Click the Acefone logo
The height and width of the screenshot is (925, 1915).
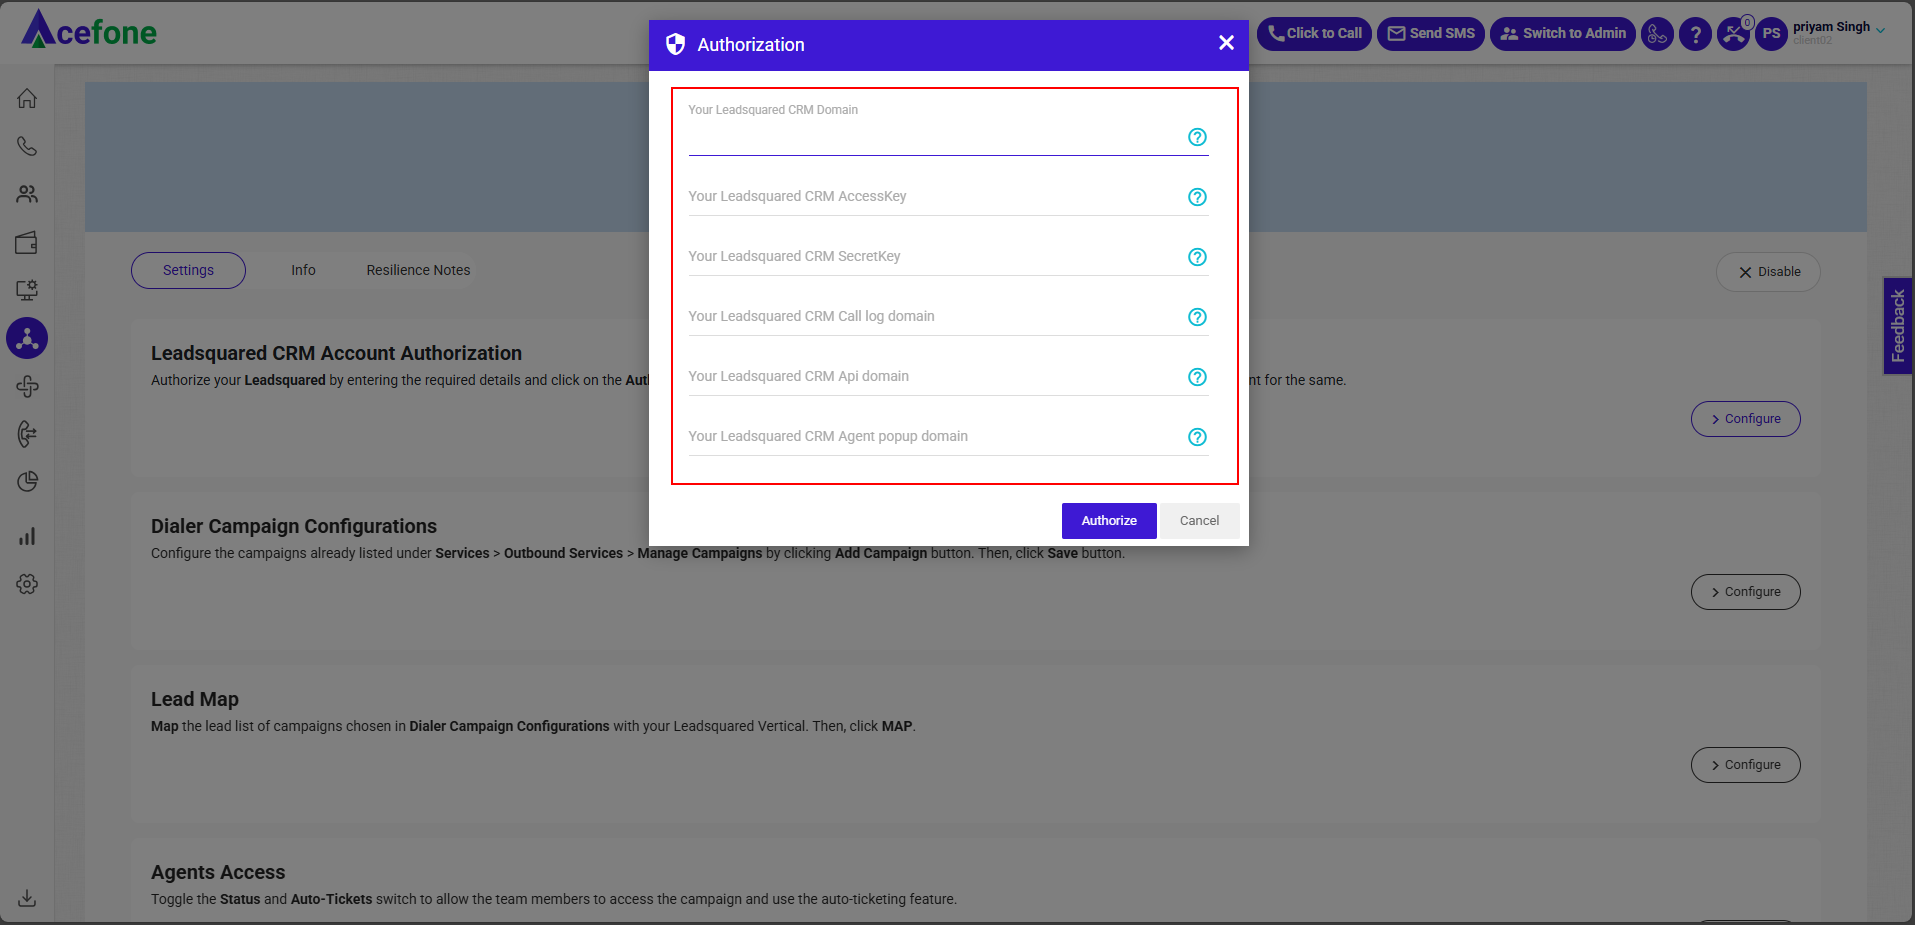click(x=89, y=30)
